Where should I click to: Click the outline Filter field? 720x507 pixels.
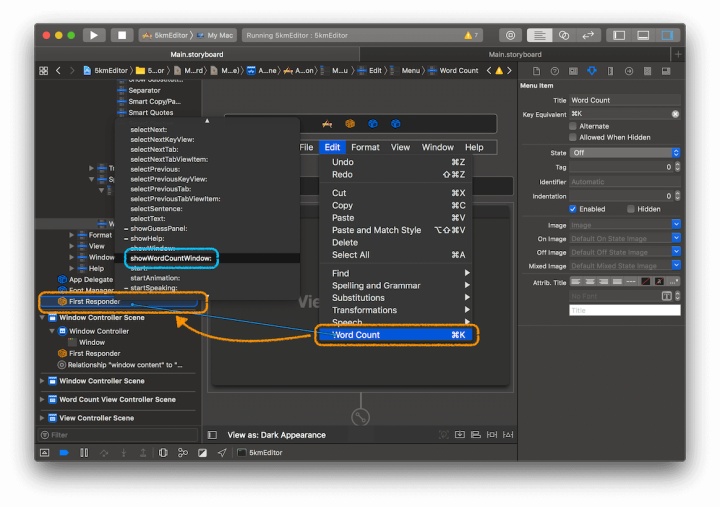[x=118, y=435]
